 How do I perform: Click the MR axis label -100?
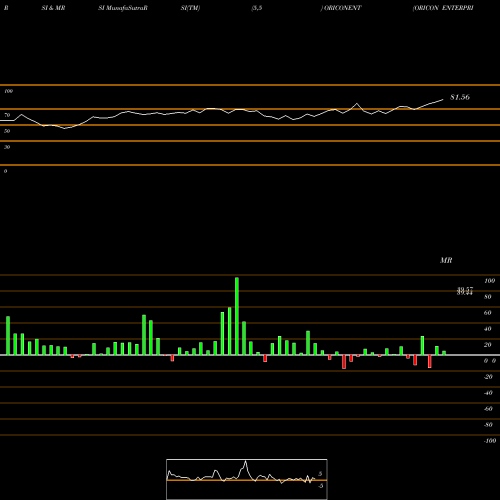[490, 441]
